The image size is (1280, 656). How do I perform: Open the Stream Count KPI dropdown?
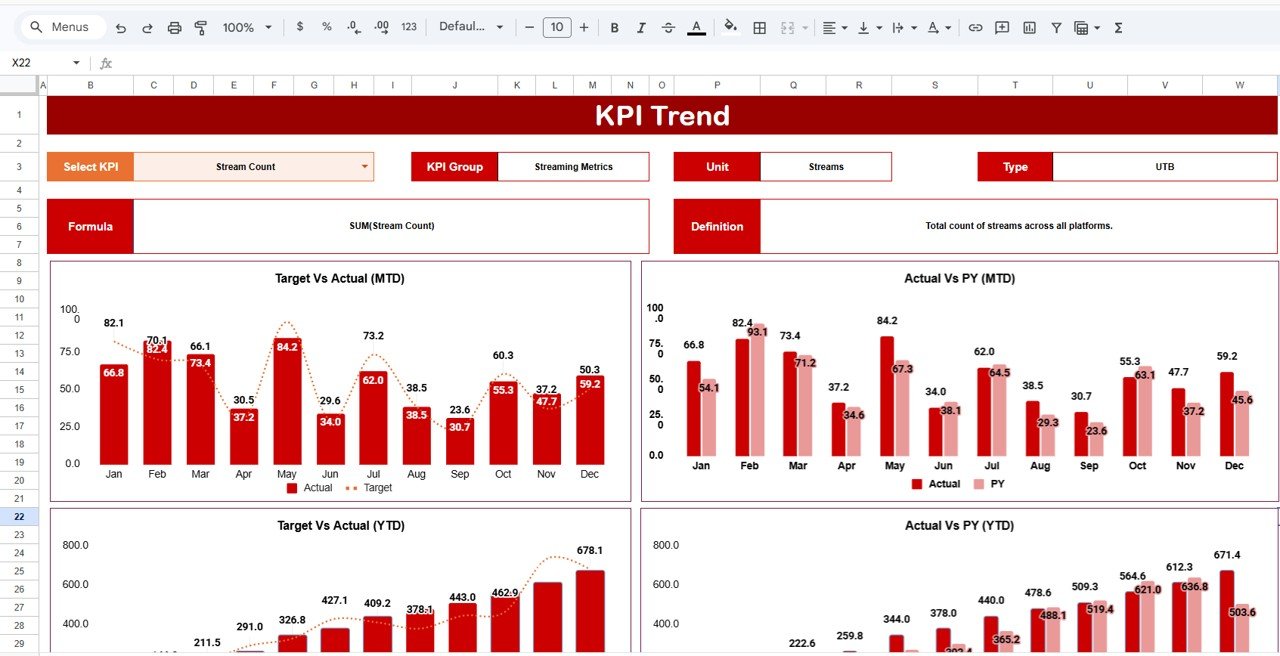364,166
